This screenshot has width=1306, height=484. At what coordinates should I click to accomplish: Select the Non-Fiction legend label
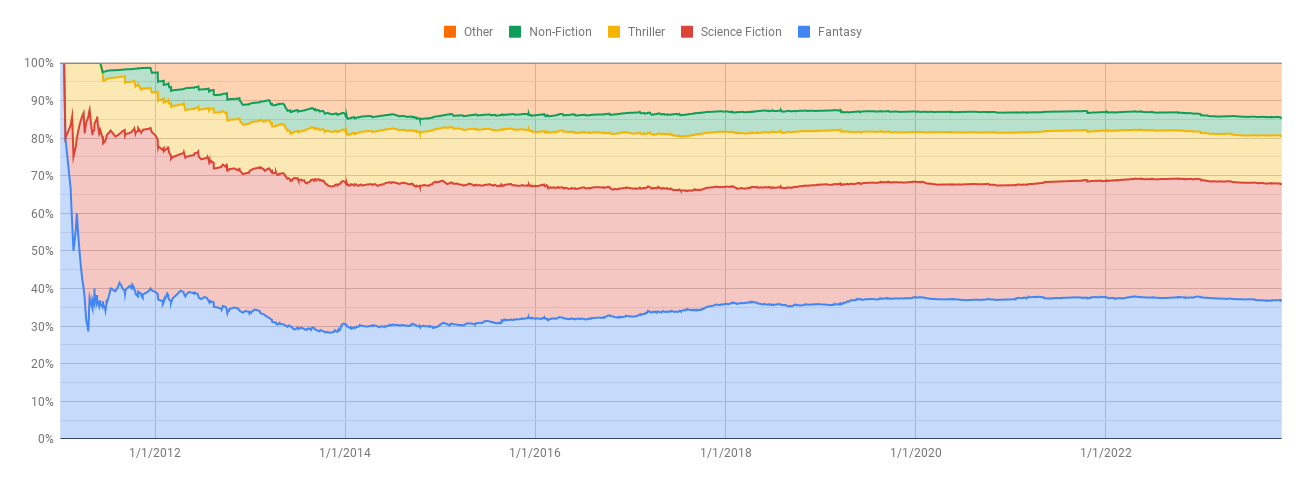click(x=560, y=32)
